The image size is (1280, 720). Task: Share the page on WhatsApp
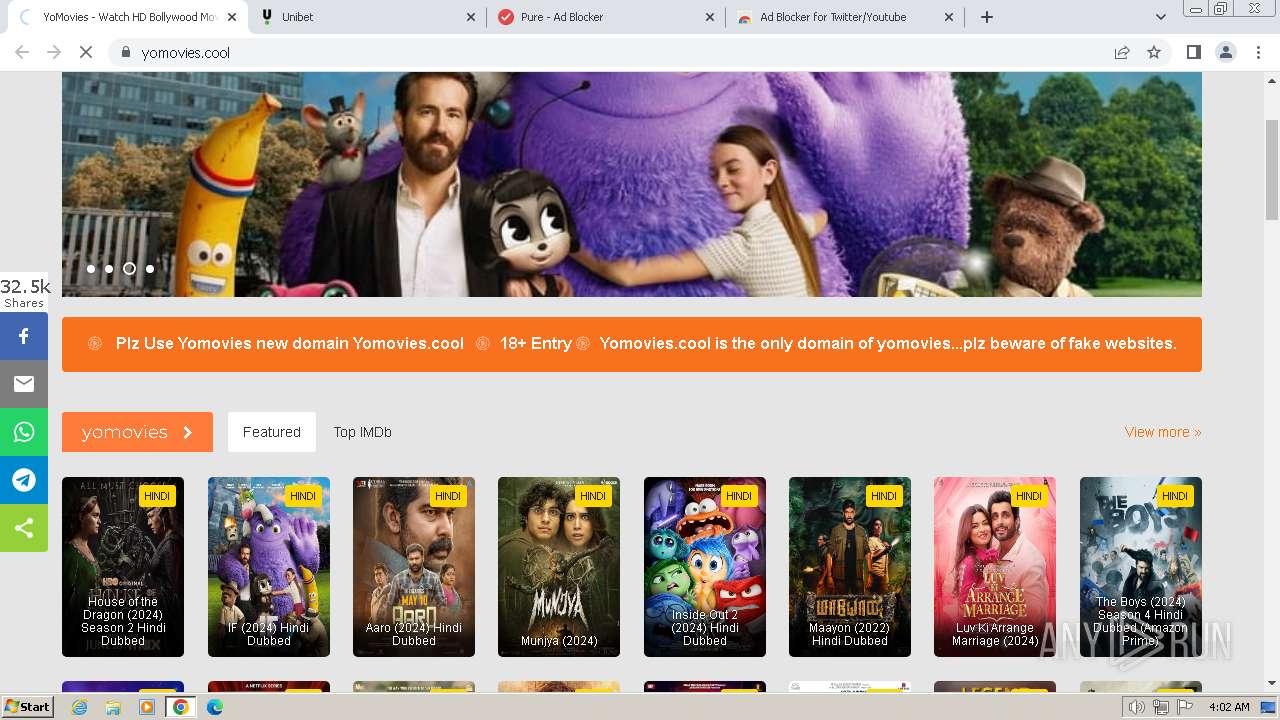[x=24, y=432]
